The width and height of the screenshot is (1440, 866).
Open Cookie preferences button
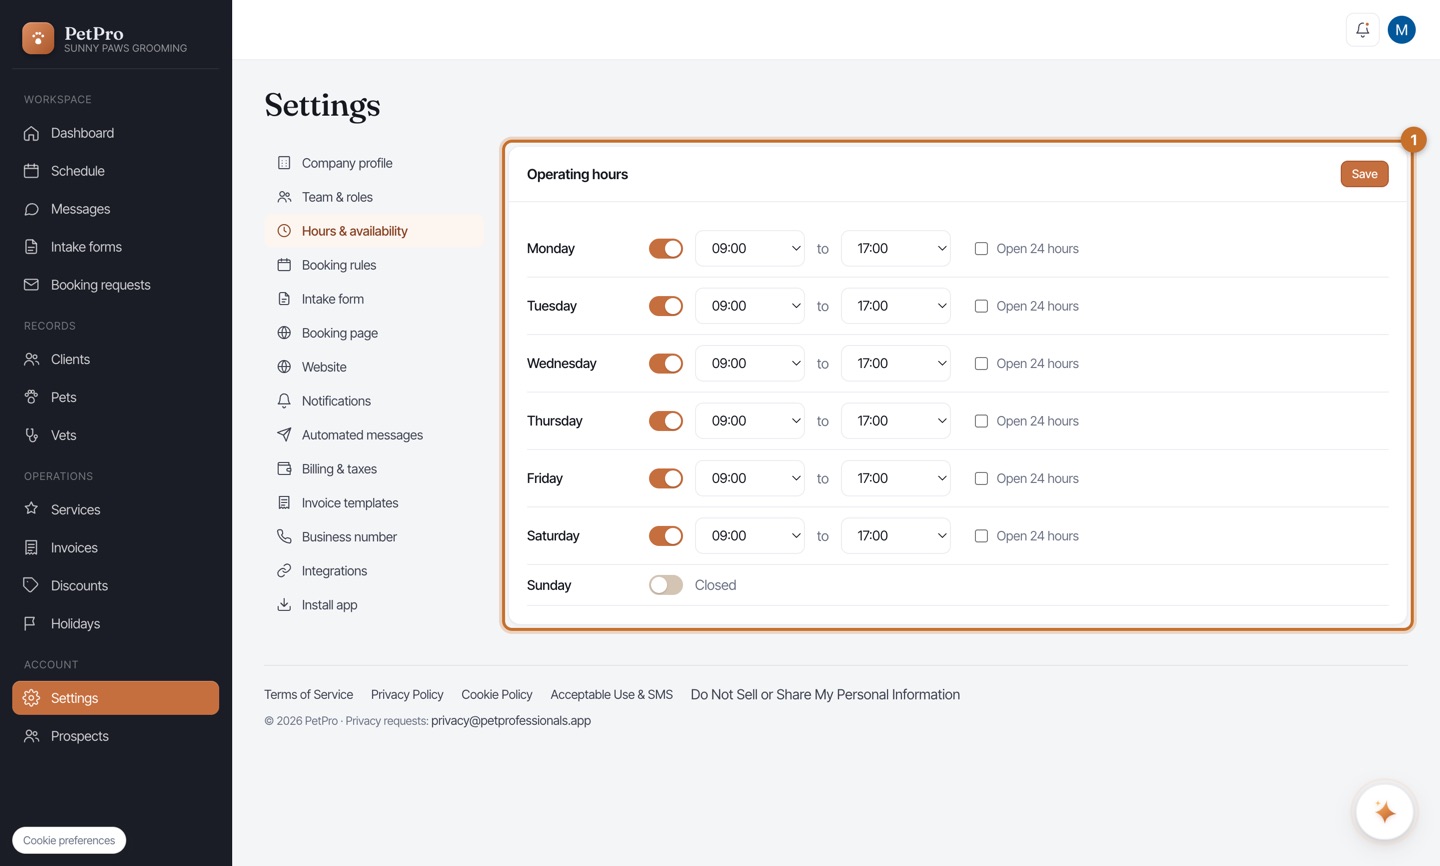coord(69,840)
